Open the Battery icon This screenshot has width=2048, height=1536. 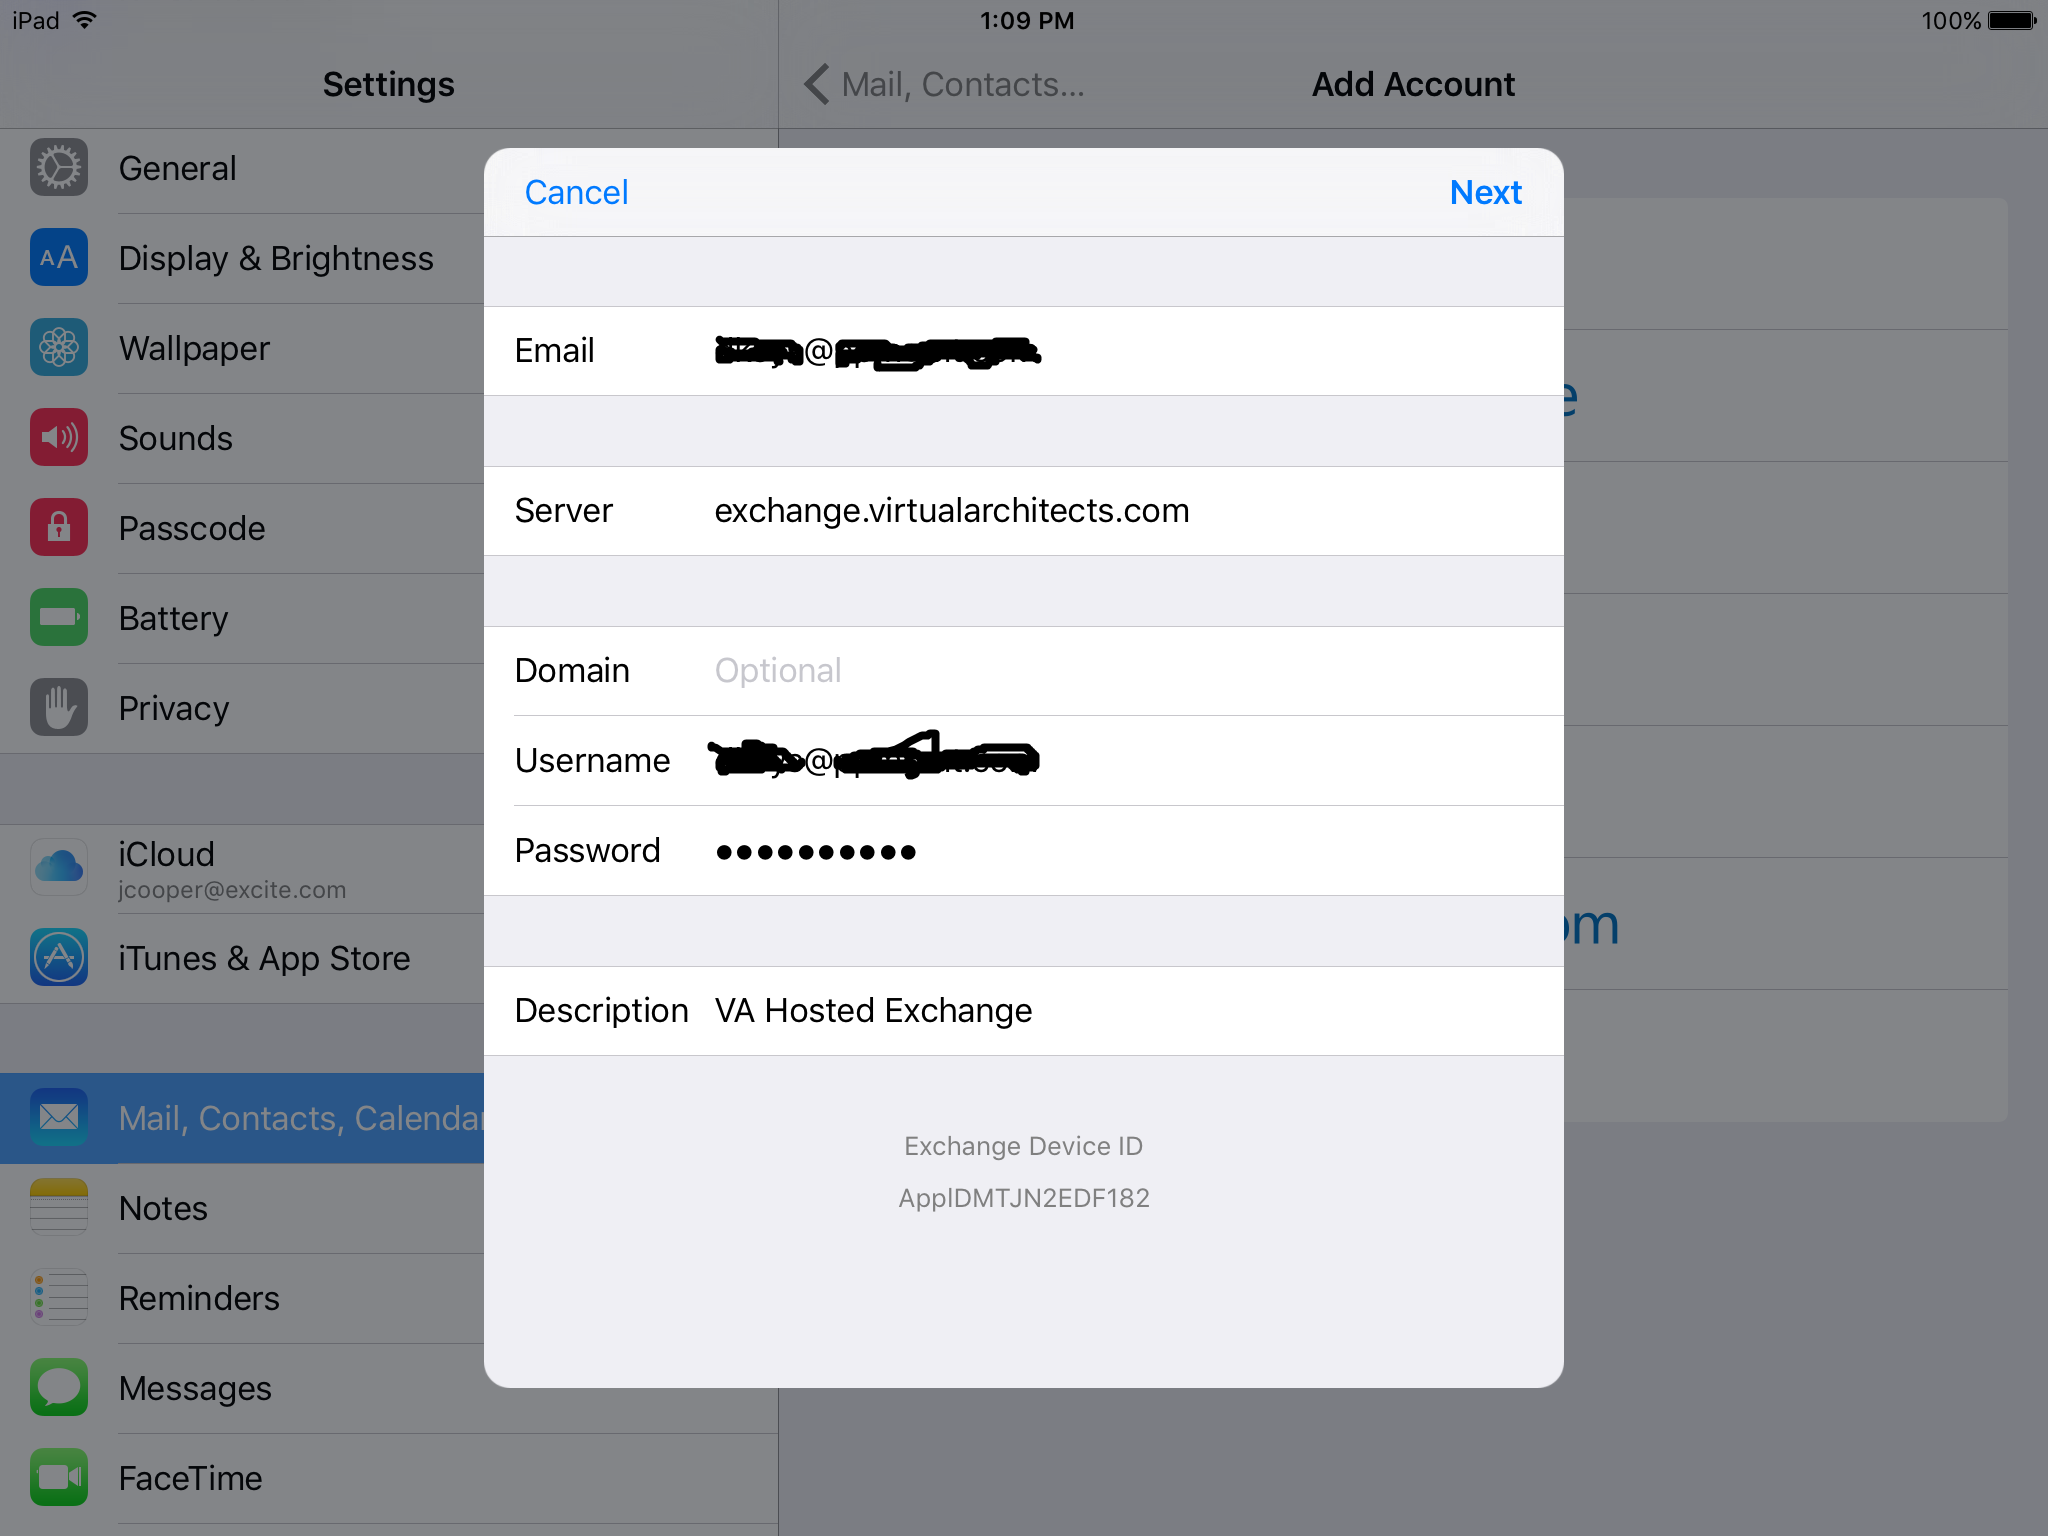point(59,618)
